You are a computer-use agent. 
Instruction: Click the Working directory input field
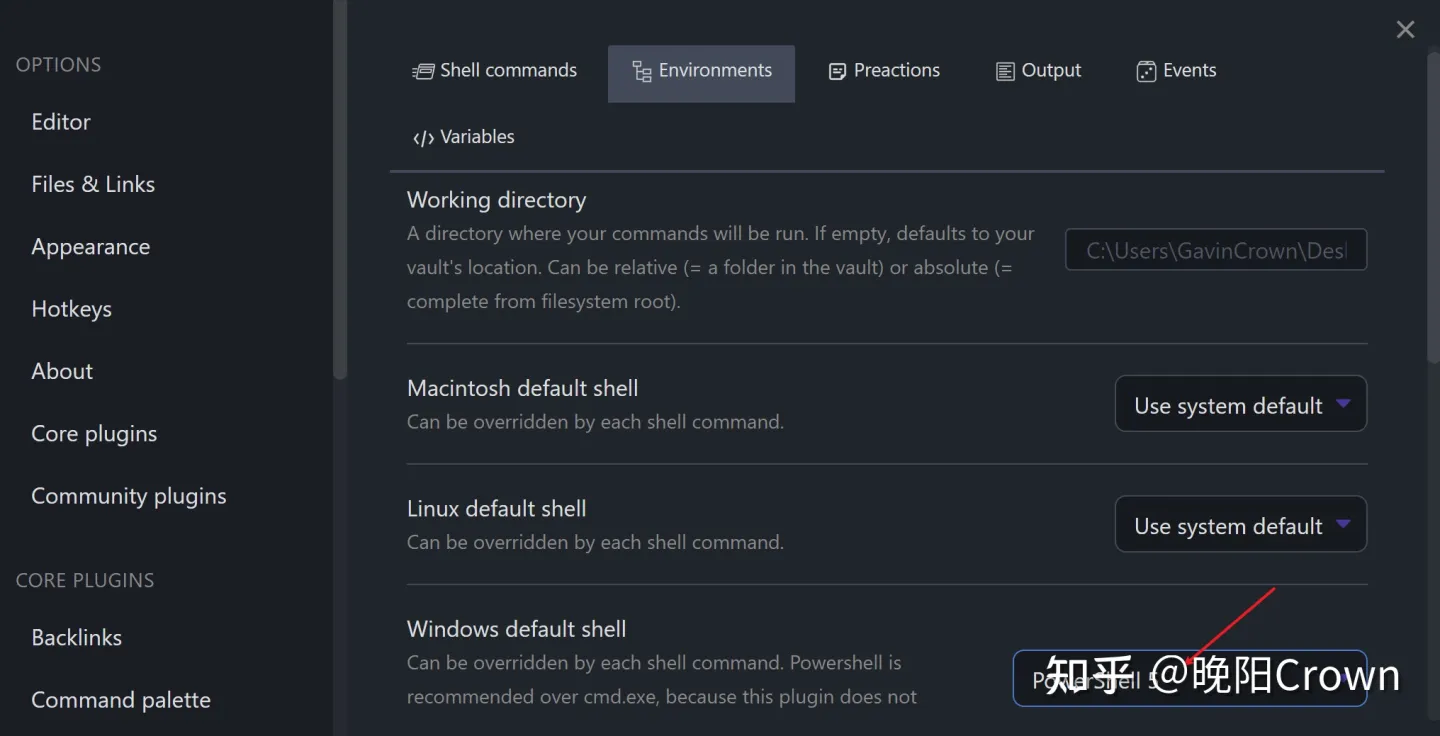click(1215, 250)
